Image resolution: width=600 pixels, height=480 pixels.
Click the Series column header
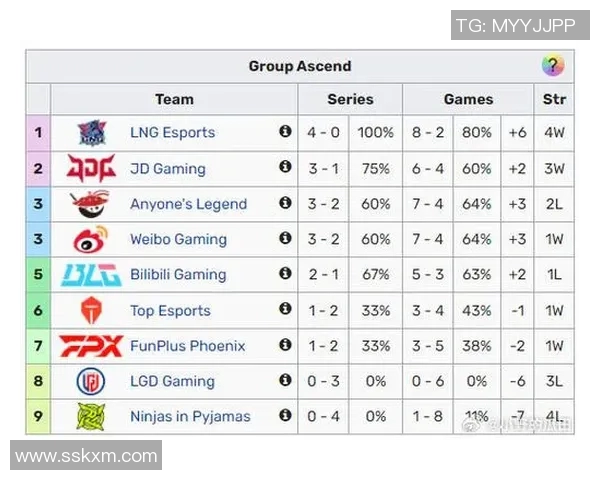point(350,99)
